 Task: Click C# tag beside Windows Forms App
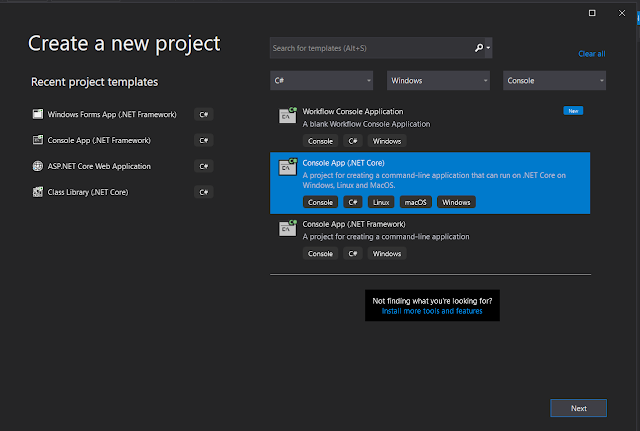click(204, 115)
